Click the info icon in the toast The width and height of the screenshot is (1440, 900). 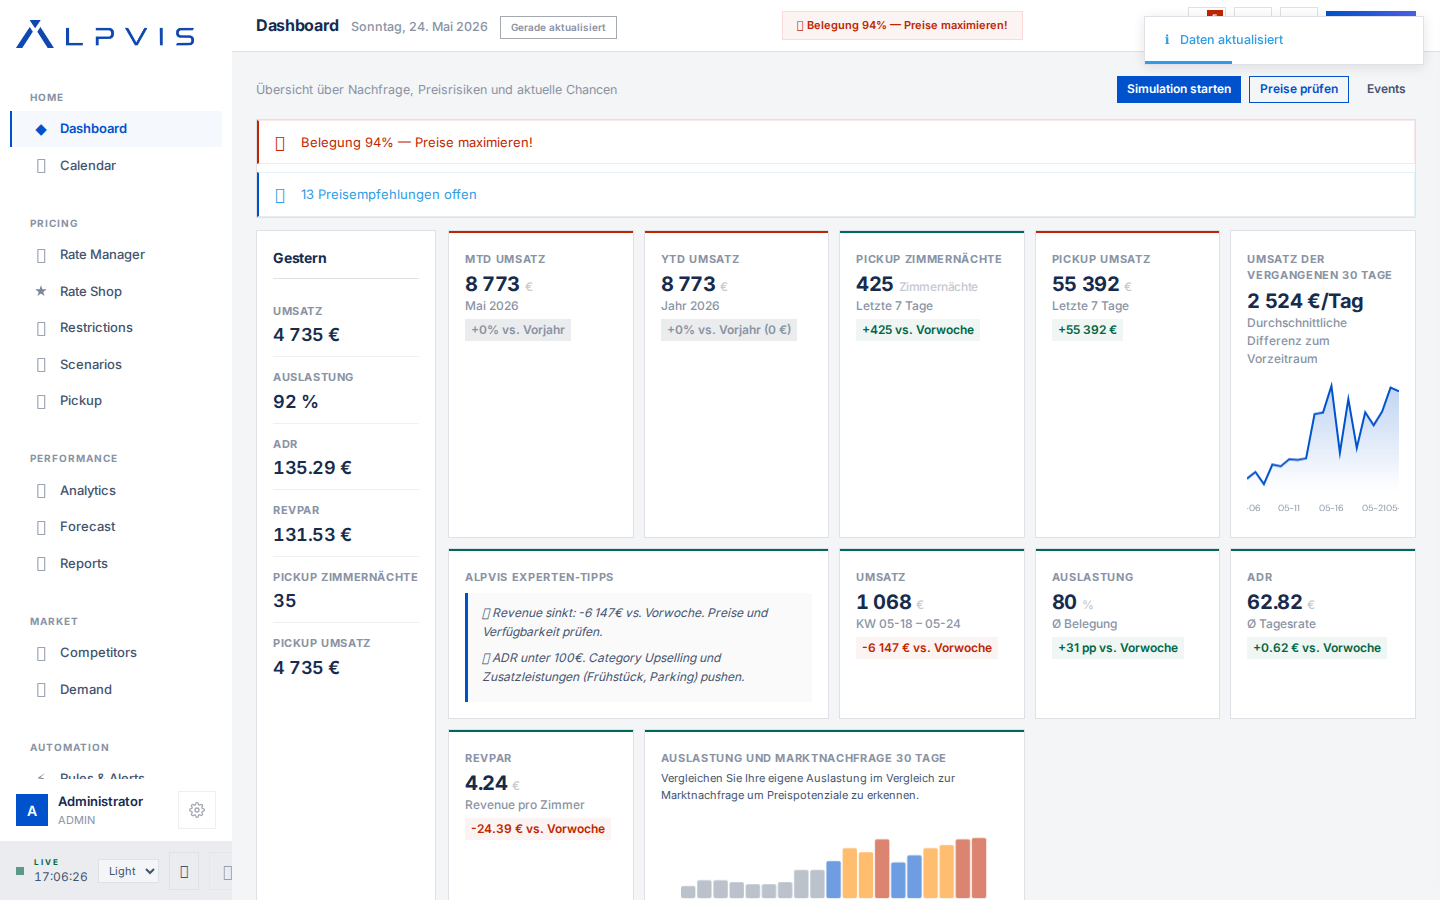click(1167, 40)
